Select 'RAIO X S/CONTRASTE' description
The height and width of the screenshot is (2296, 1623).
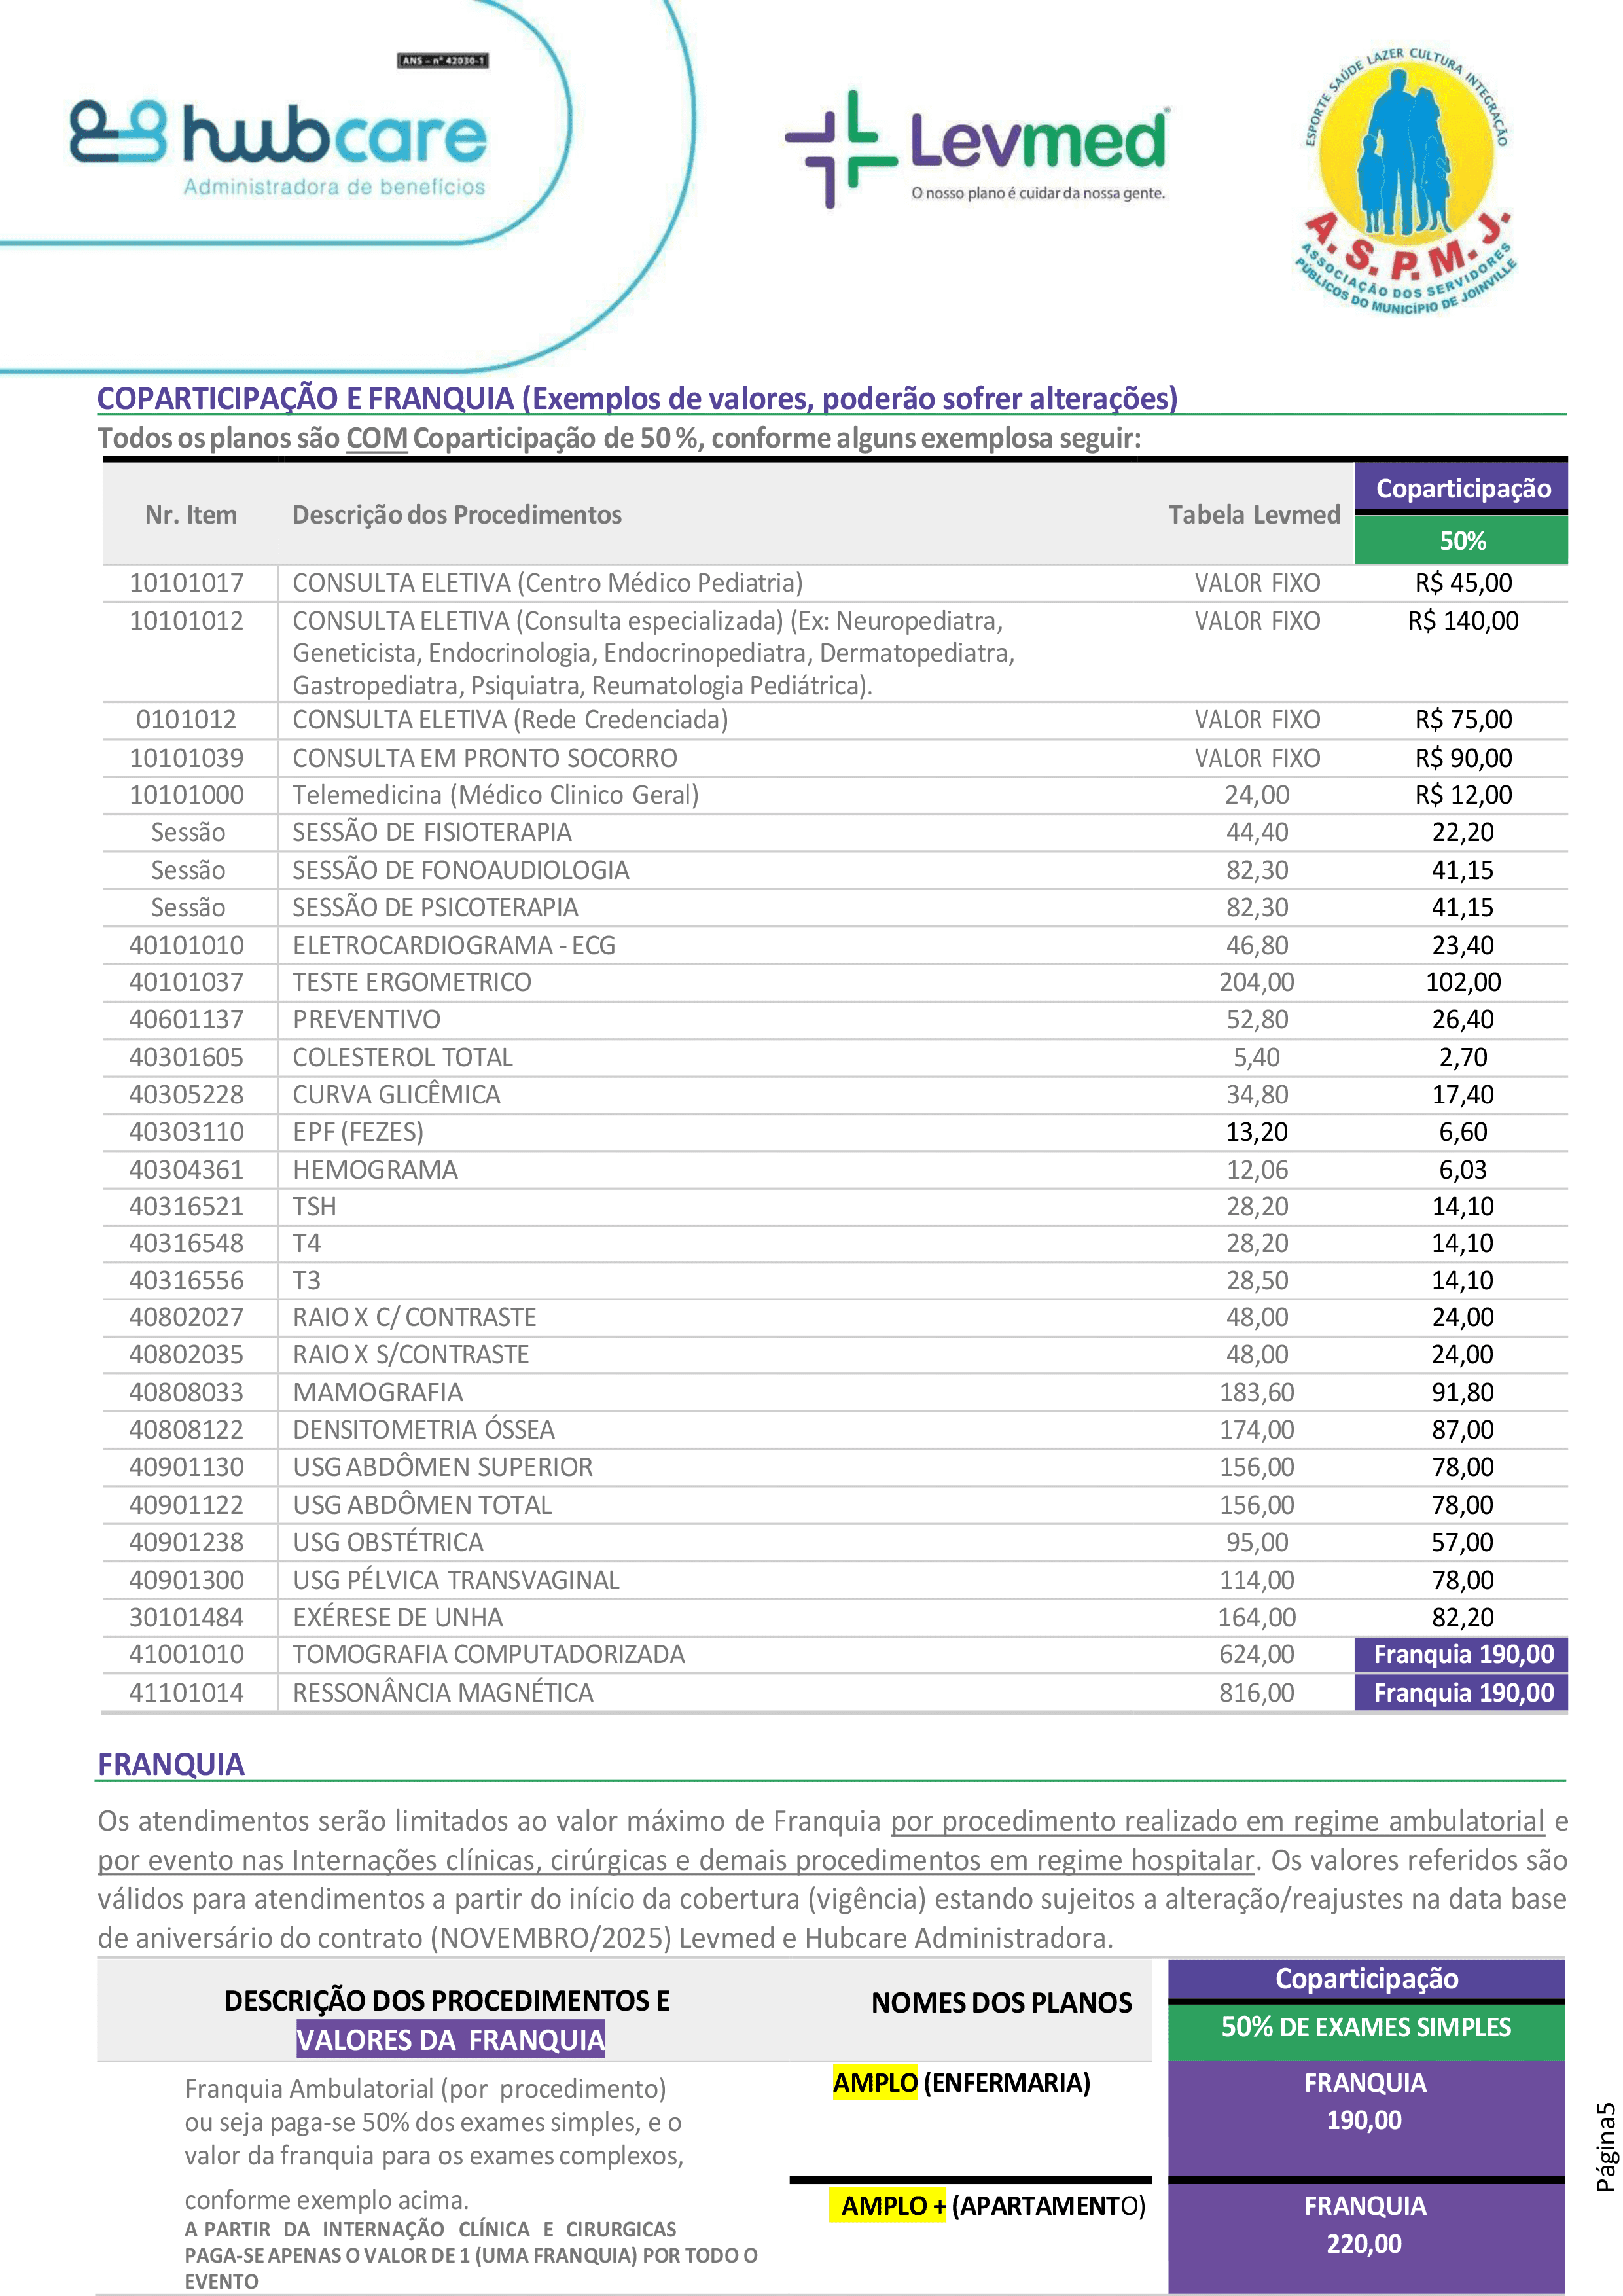[411, 1354]
